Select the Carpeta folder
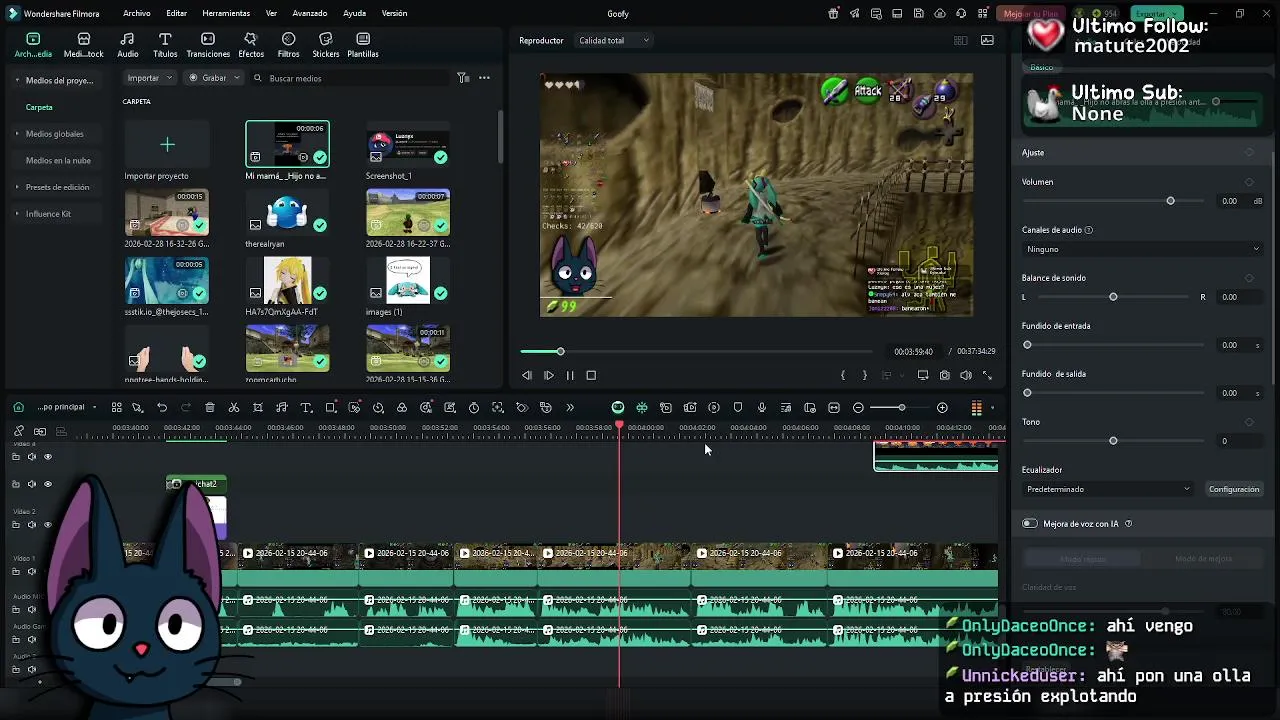The width and height of the screenshot is (1280, 720). coord(39,107)
